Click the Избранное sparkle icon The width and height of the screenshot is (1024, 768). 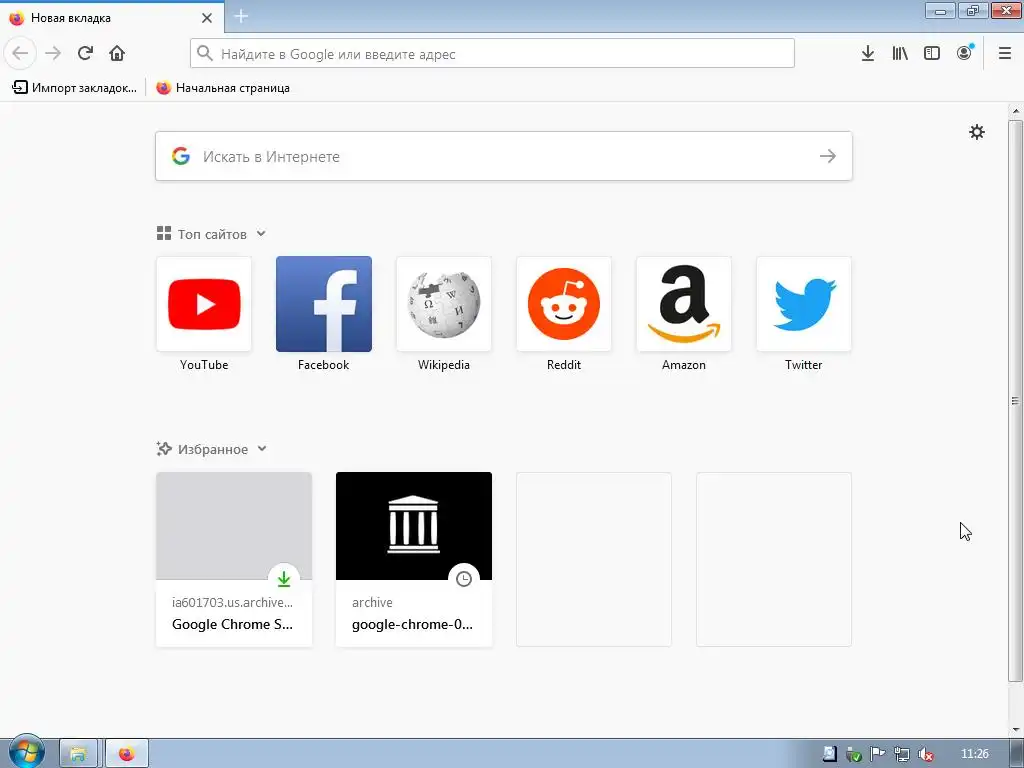[164, 449]
